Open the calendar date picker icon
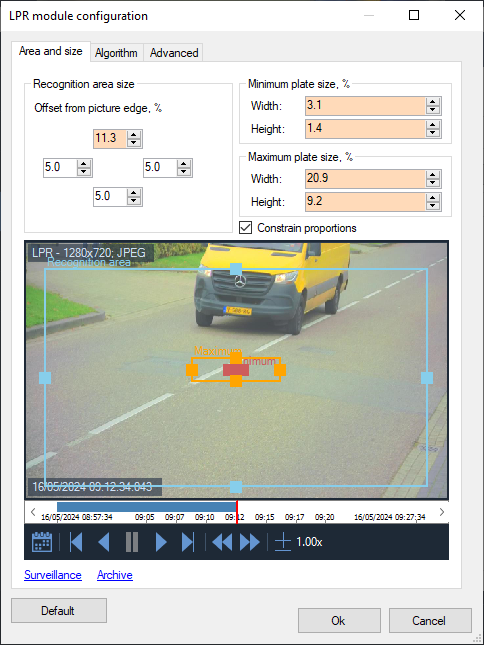484x645 pixels. point(42,542)
